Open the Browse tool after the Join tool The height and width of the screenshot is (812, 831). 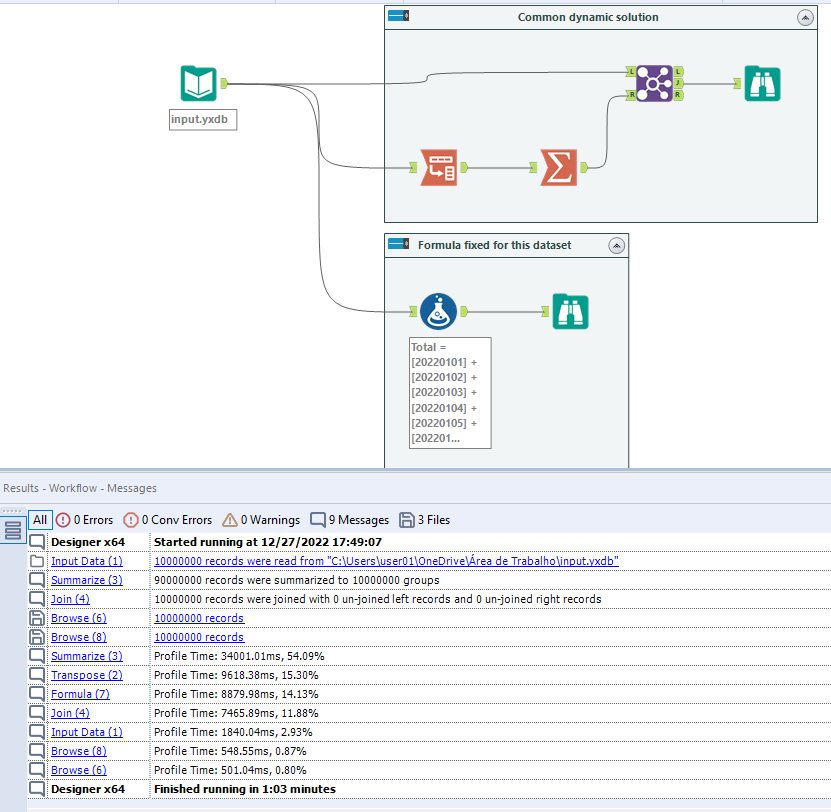763,84
